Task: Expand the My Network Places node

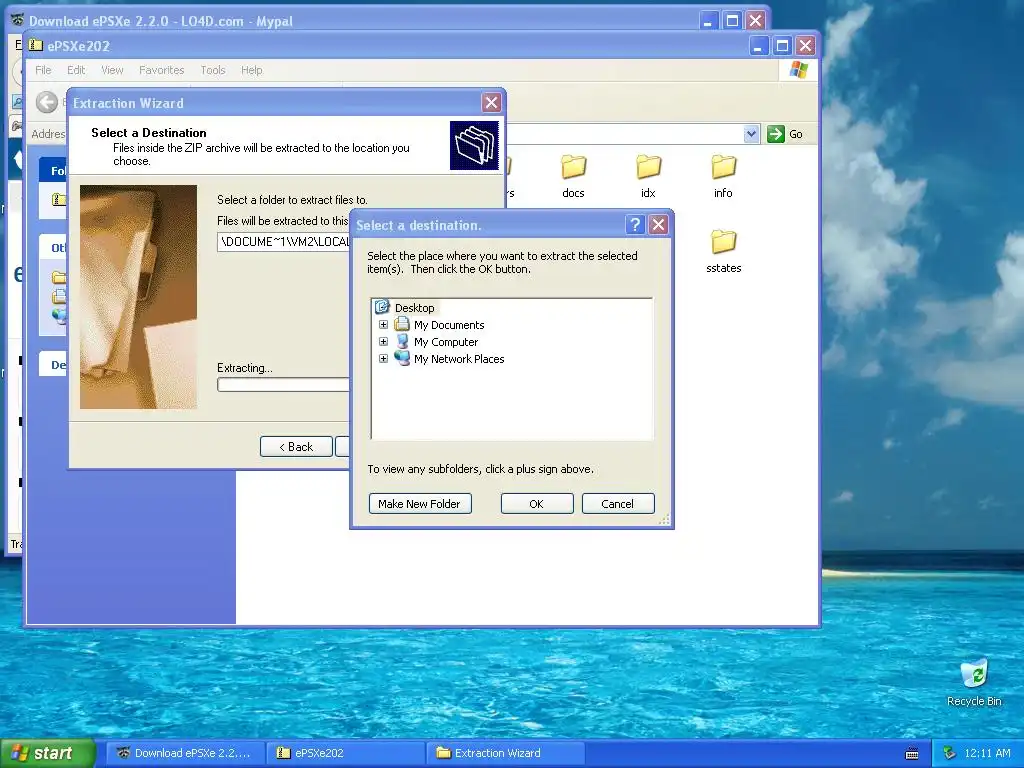Action: tap(383, 359)
